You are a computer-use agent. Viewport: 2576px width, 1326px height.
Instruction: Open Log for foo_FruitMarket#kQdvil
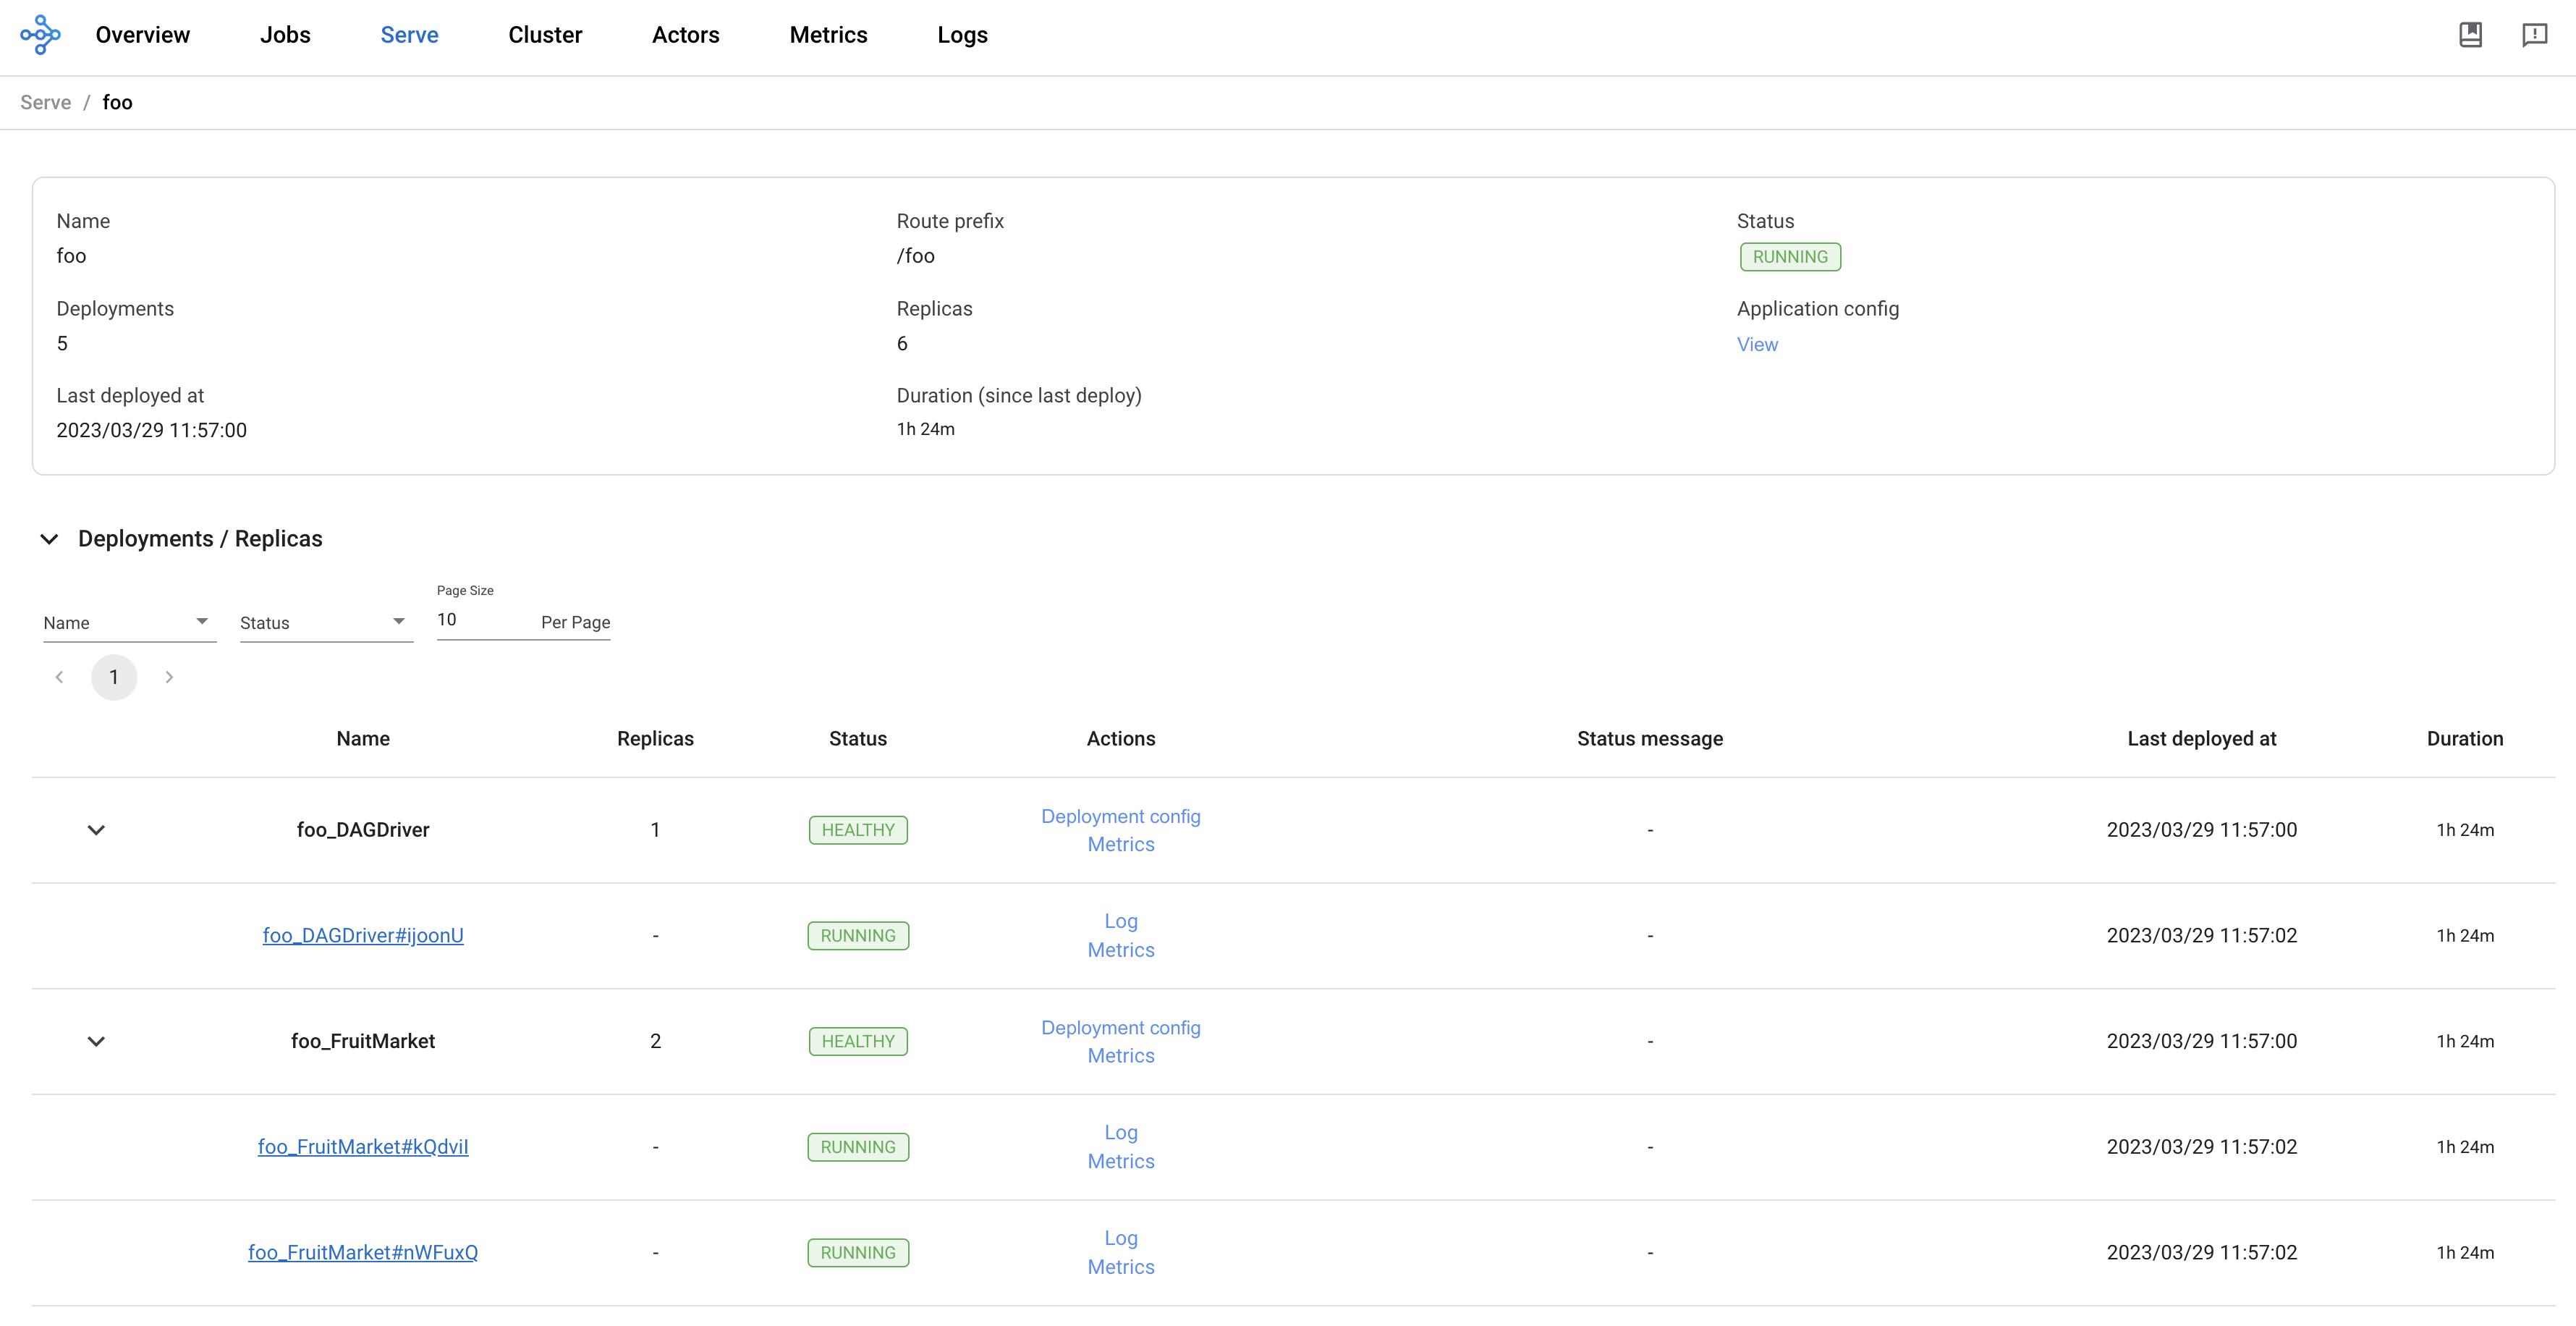tap(1120, 1132)
